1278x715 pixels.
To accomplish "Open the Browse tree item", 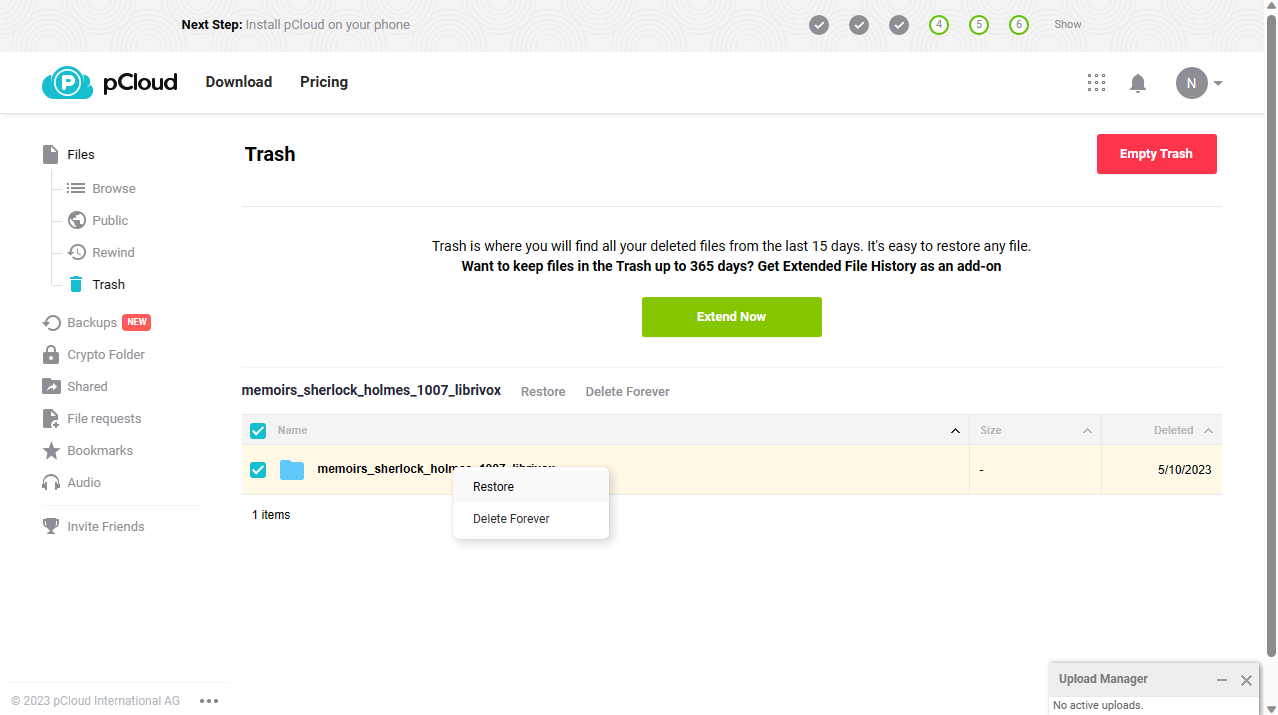I will point(114,188).
